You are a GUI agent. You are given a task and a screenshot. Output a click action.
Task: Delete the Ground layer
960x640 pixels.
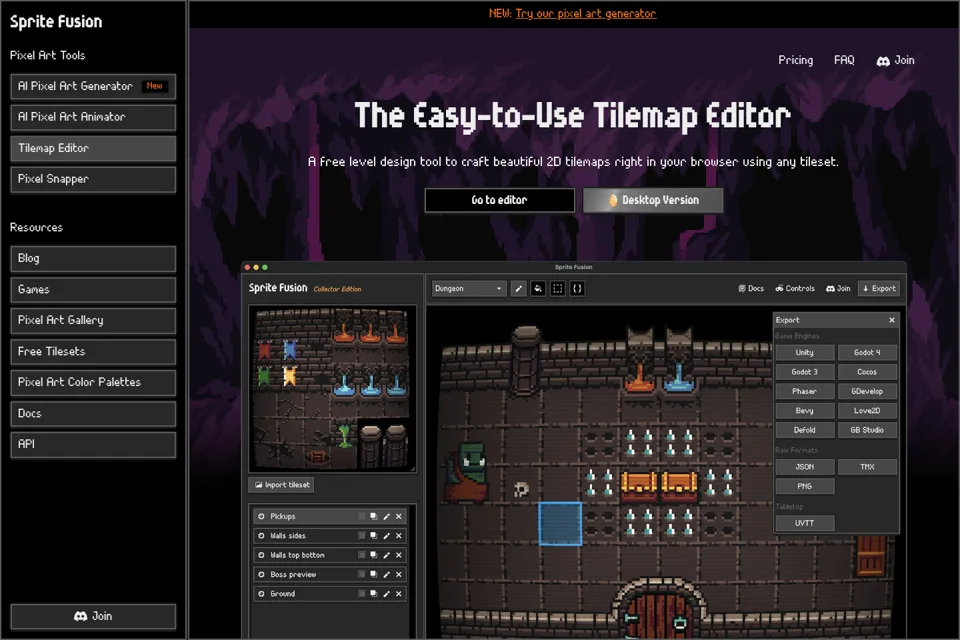pos(399,594)
